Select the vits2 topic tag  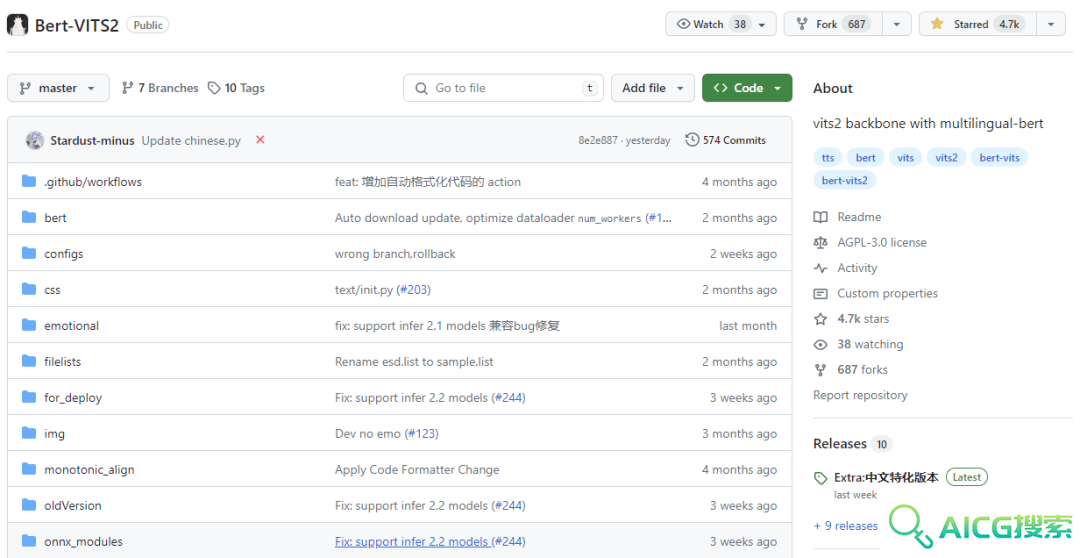[946, 158]
